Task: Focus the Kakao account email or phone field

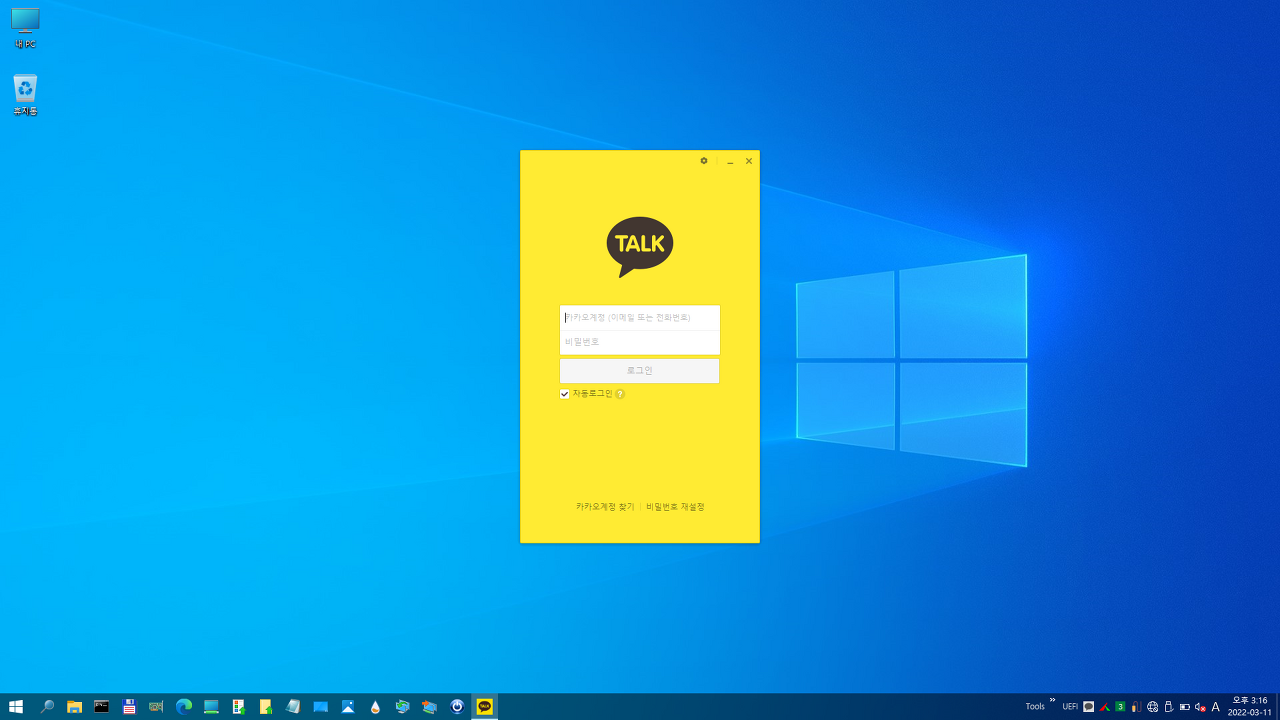Action: (x=640, y=317)
